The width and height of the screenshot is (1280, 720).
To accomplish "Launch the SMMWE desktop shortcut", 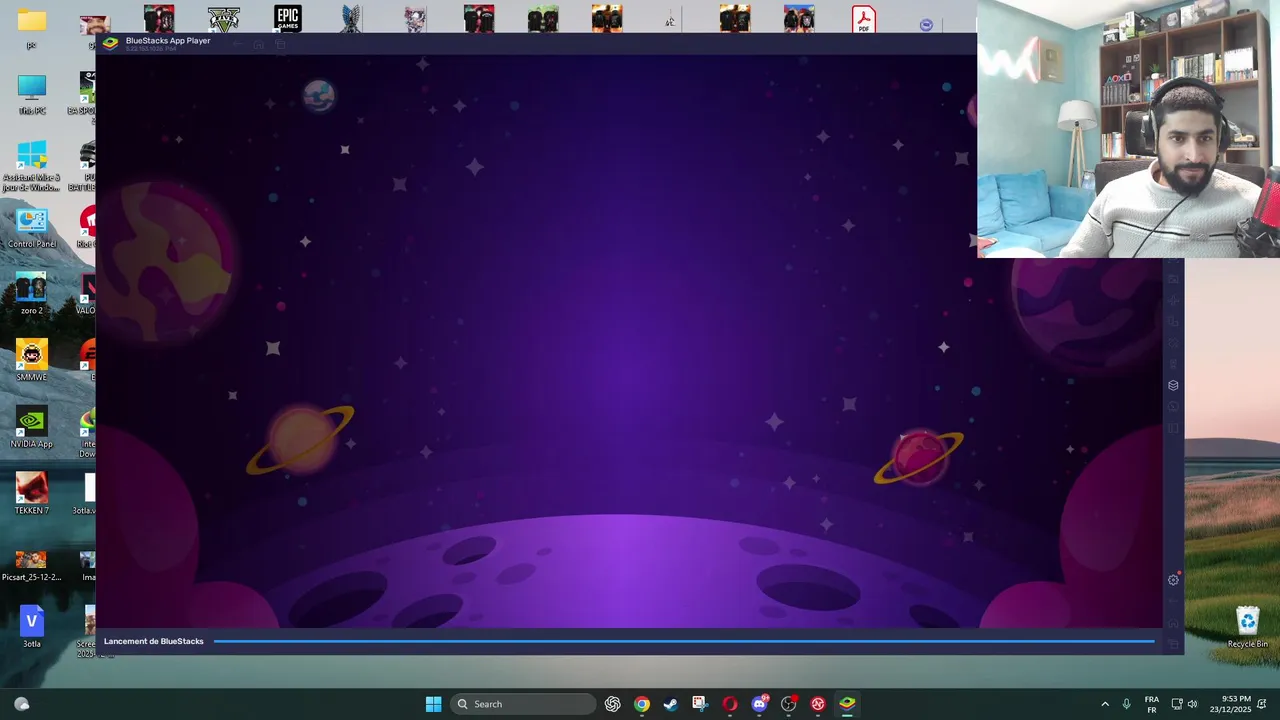I will 32,361.
